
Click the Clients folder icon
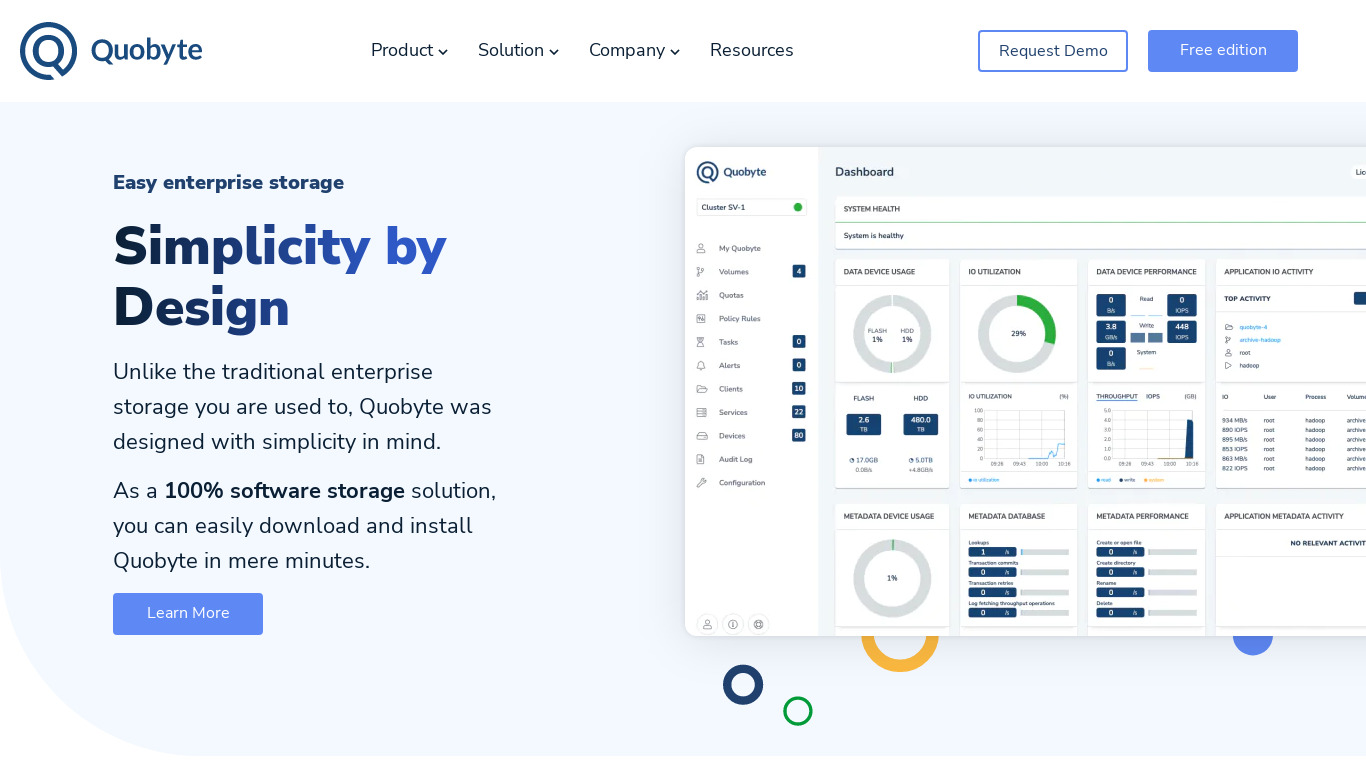coord(701,389)
